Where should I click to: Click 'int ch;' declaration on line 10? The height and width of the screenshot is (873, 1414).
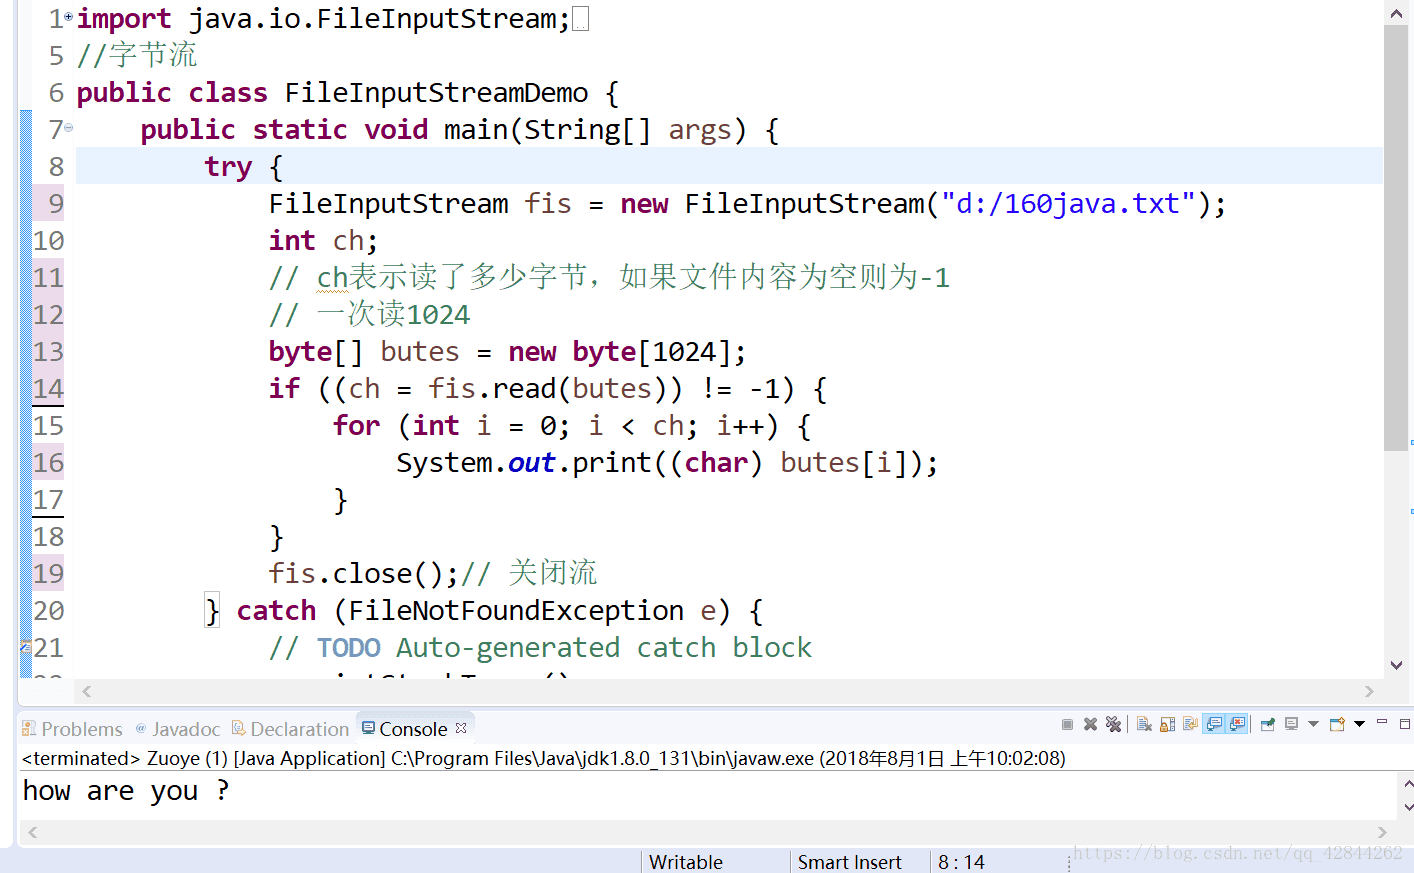point(323,241)
